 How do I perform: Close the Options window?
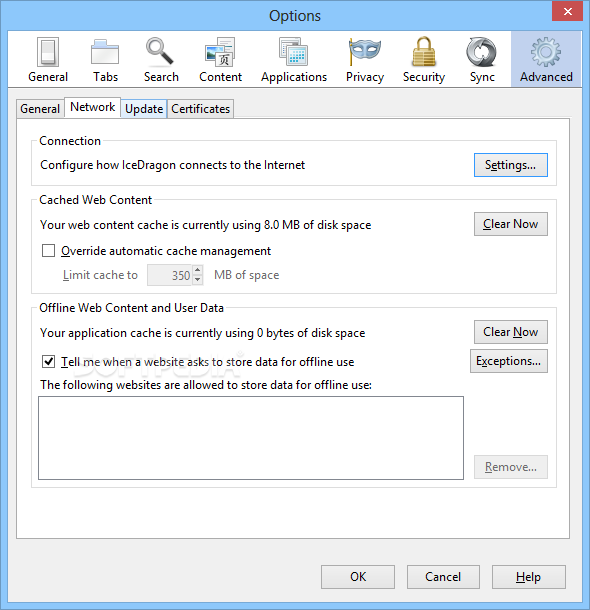(x=567, y=11)
